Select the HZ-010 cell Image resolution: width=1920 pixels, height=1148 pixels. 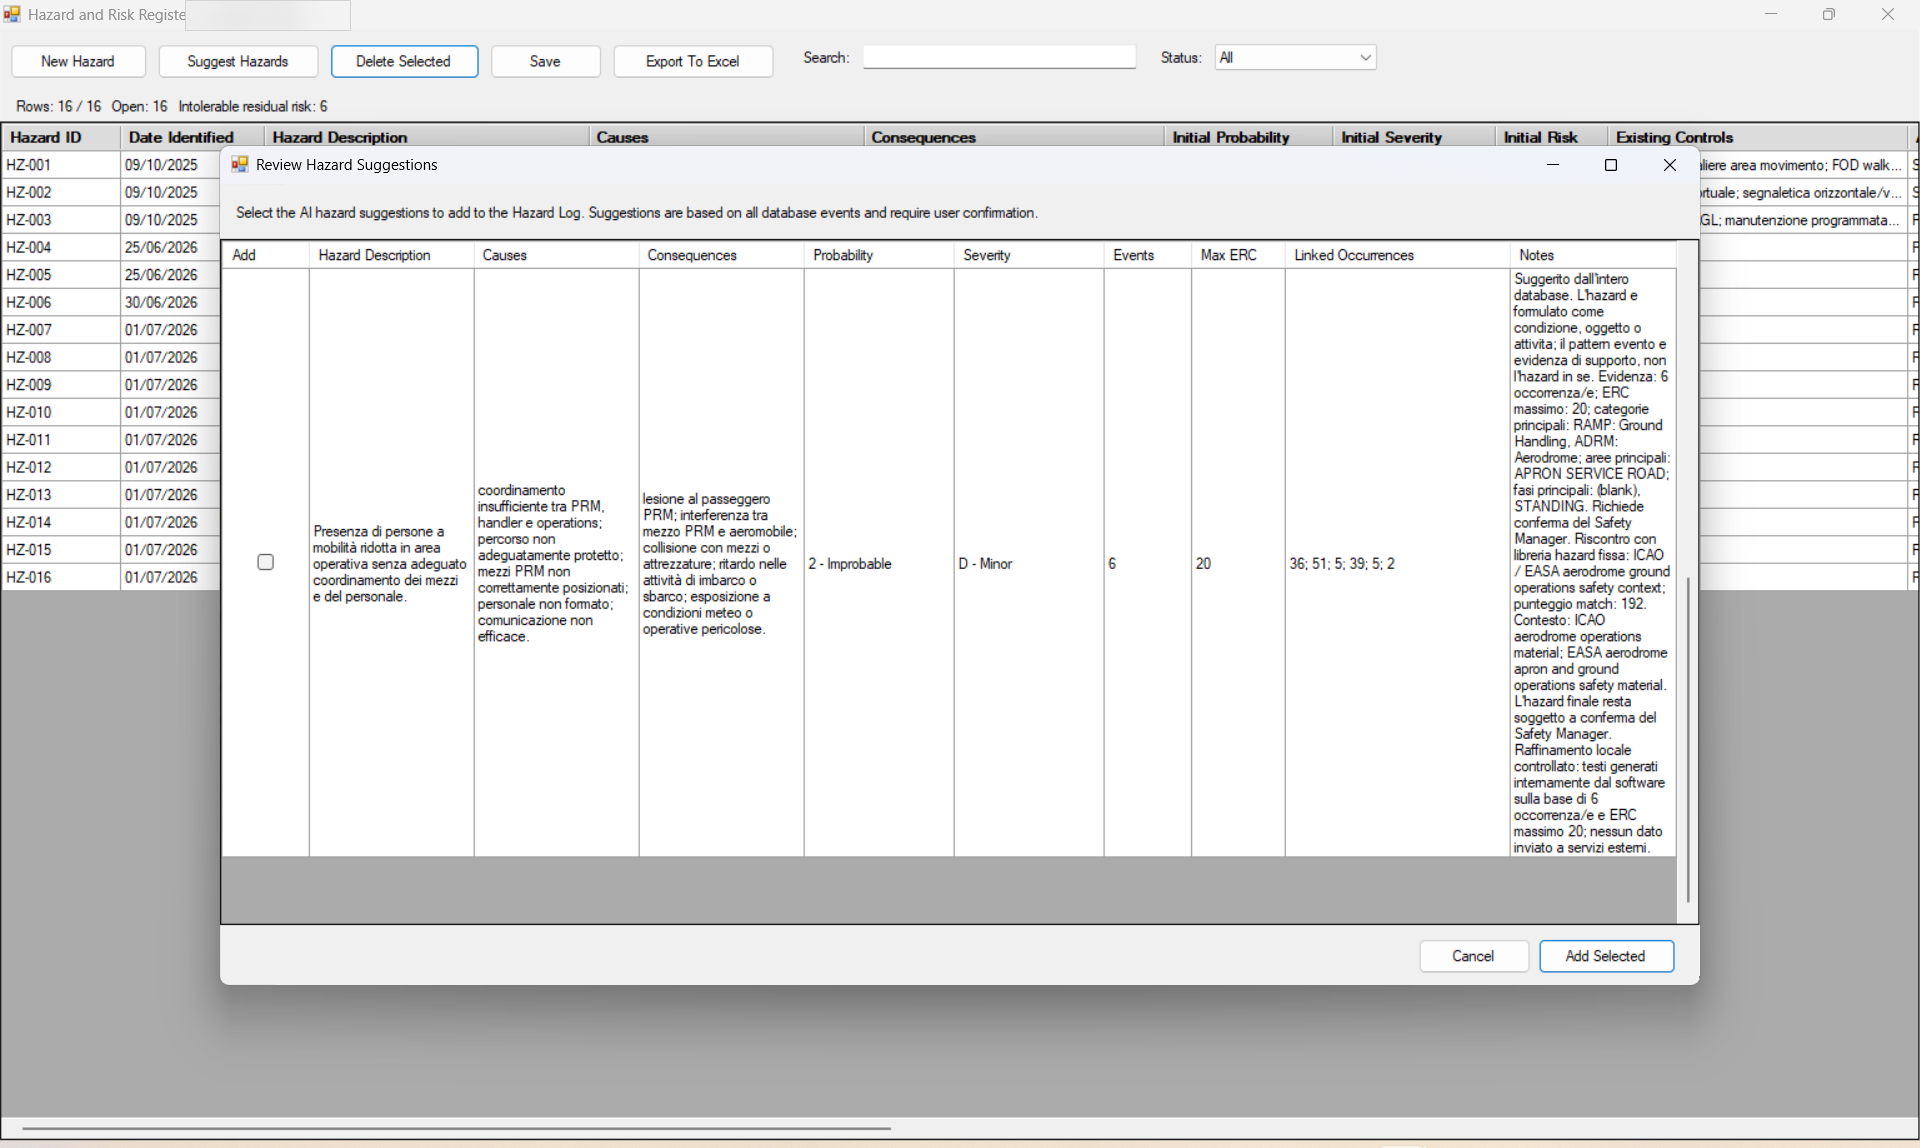click(x=61, y=412)
